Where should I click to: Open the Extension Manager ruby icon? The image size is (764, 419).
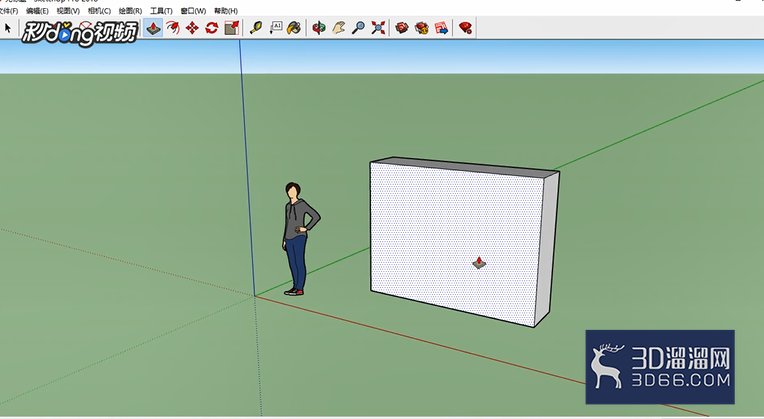click(x=465, y=28)
